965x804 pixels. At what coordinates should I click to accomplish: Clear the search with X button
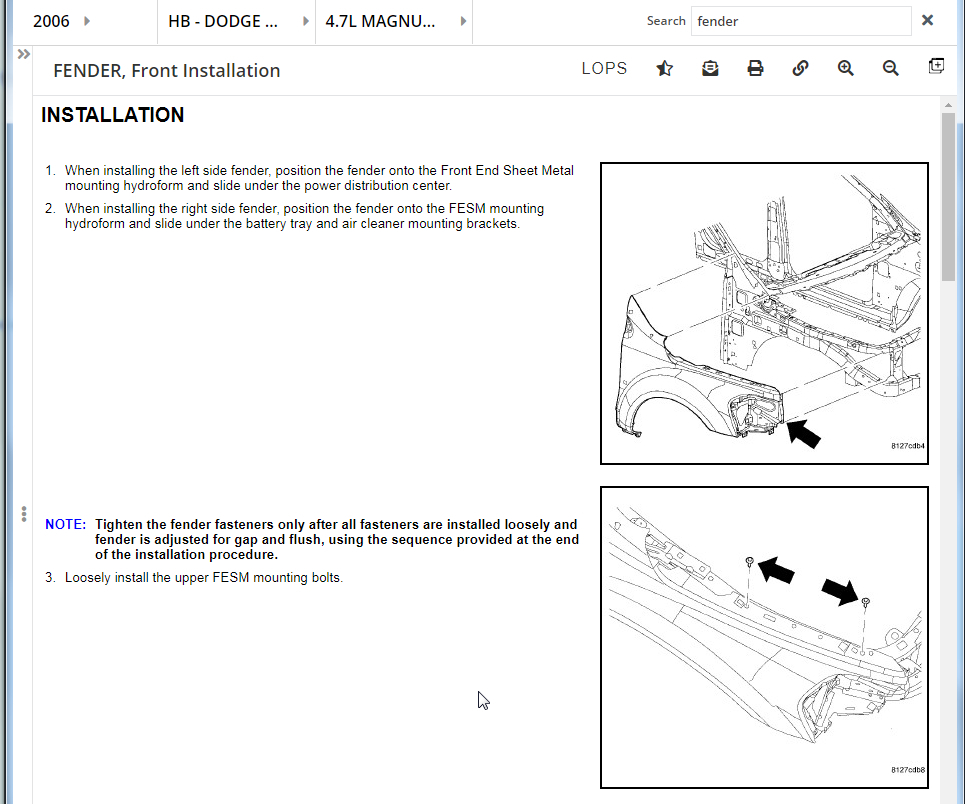point(927,20)
